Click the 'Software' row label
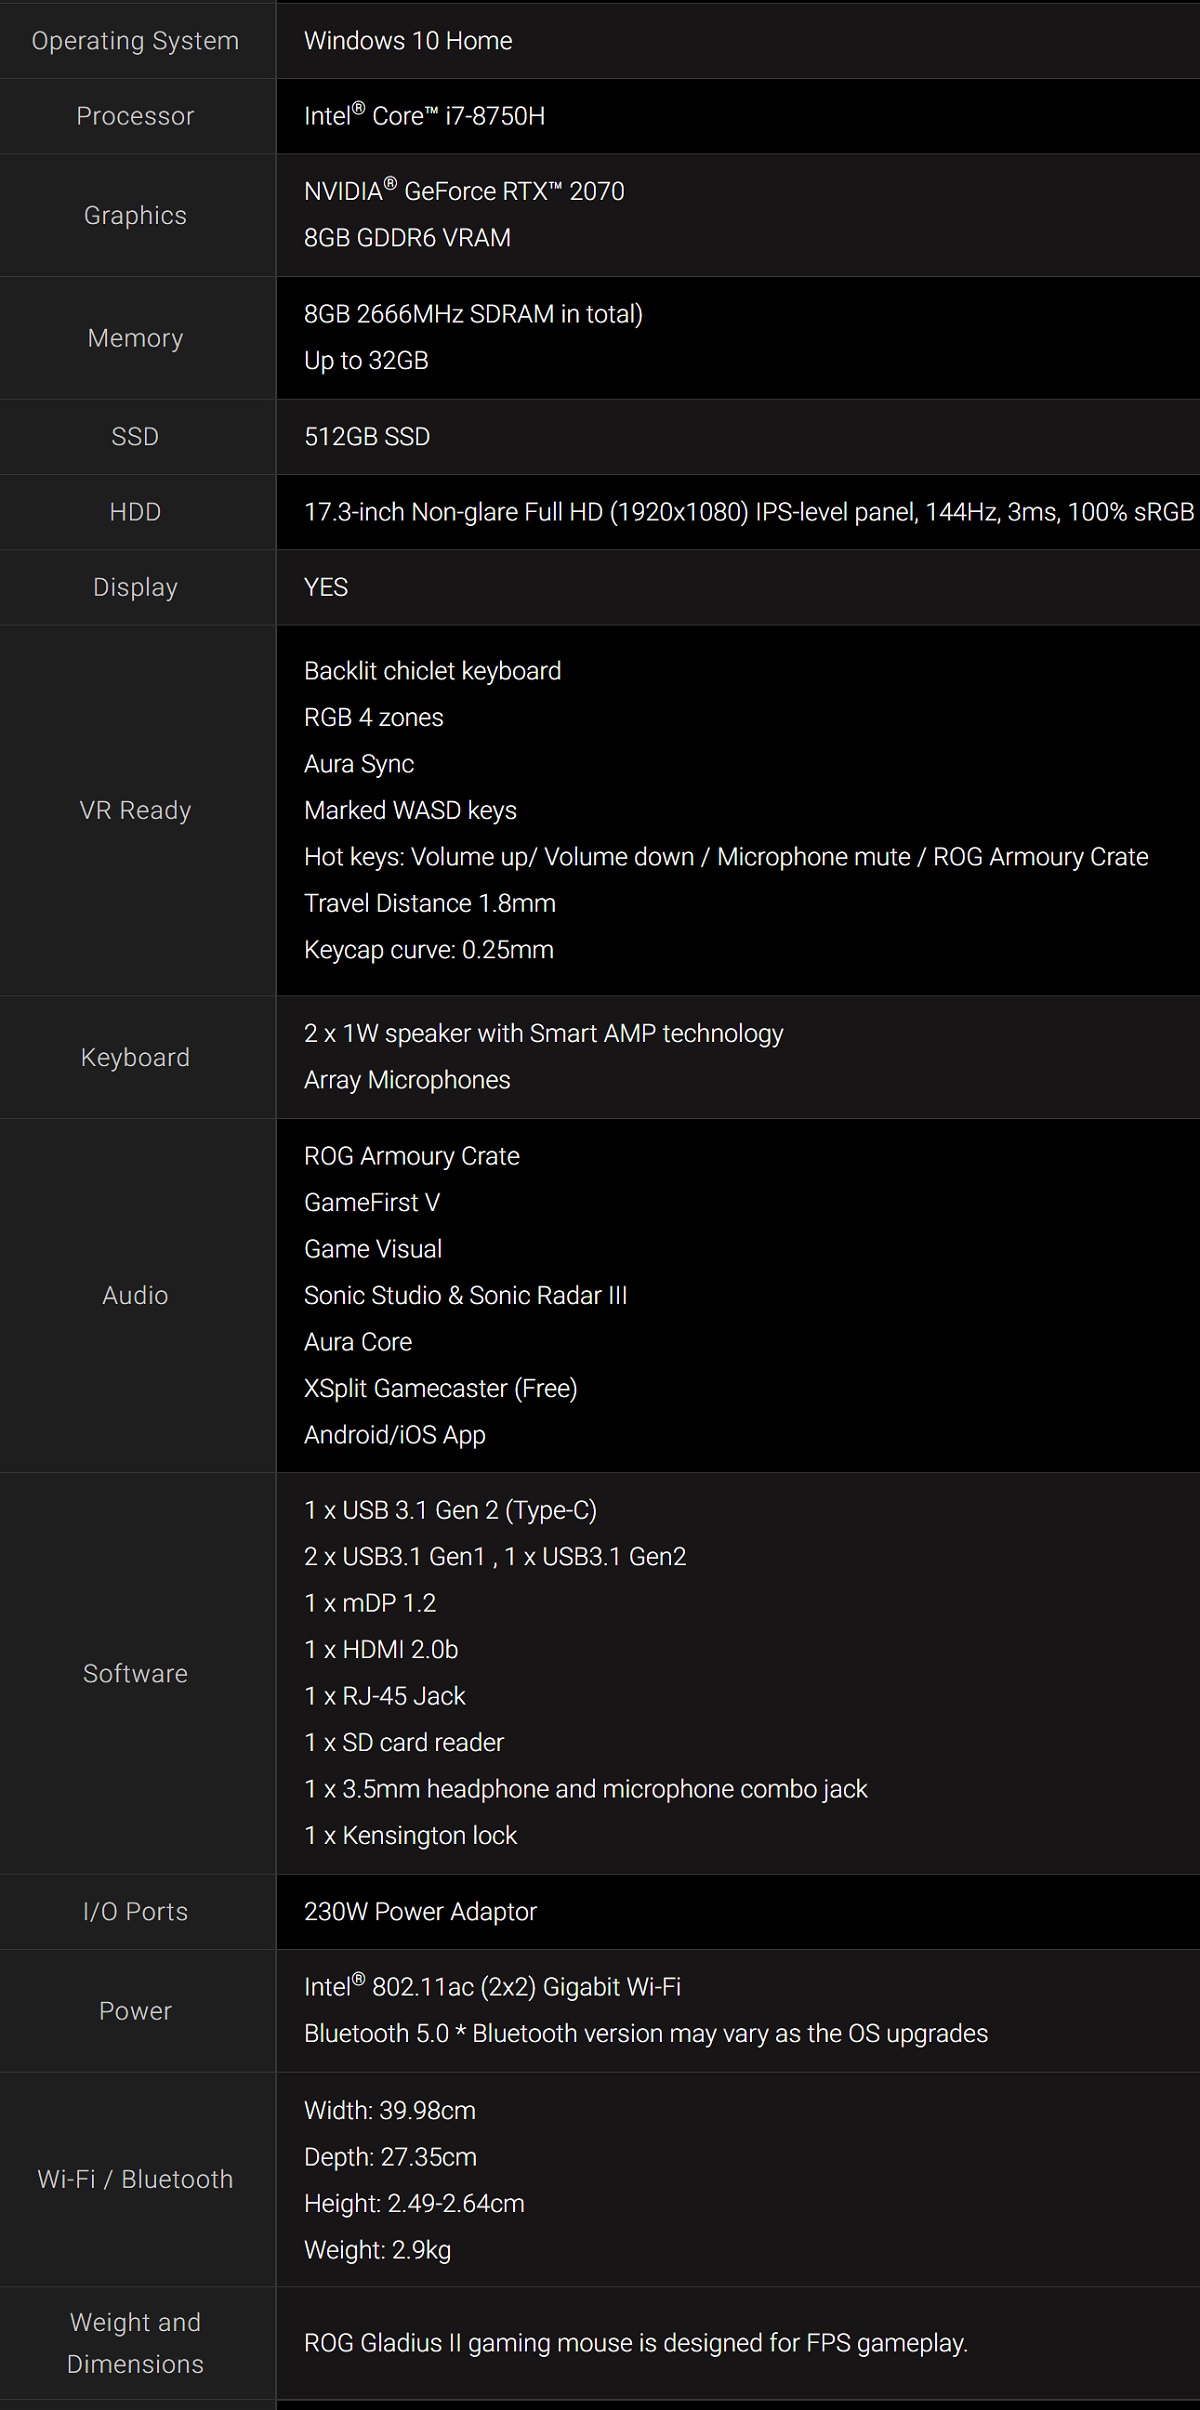The image size is (1200, 2410). [135, 1673]
